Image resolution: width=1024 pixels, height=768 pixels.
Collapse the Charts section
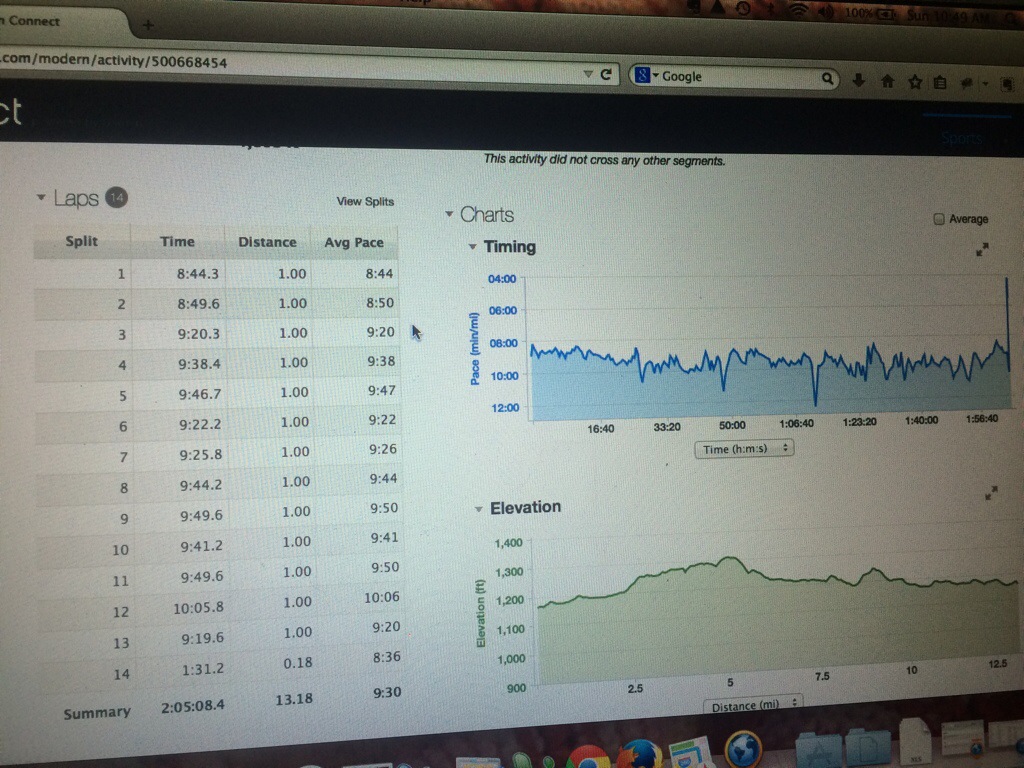(448, 214)
